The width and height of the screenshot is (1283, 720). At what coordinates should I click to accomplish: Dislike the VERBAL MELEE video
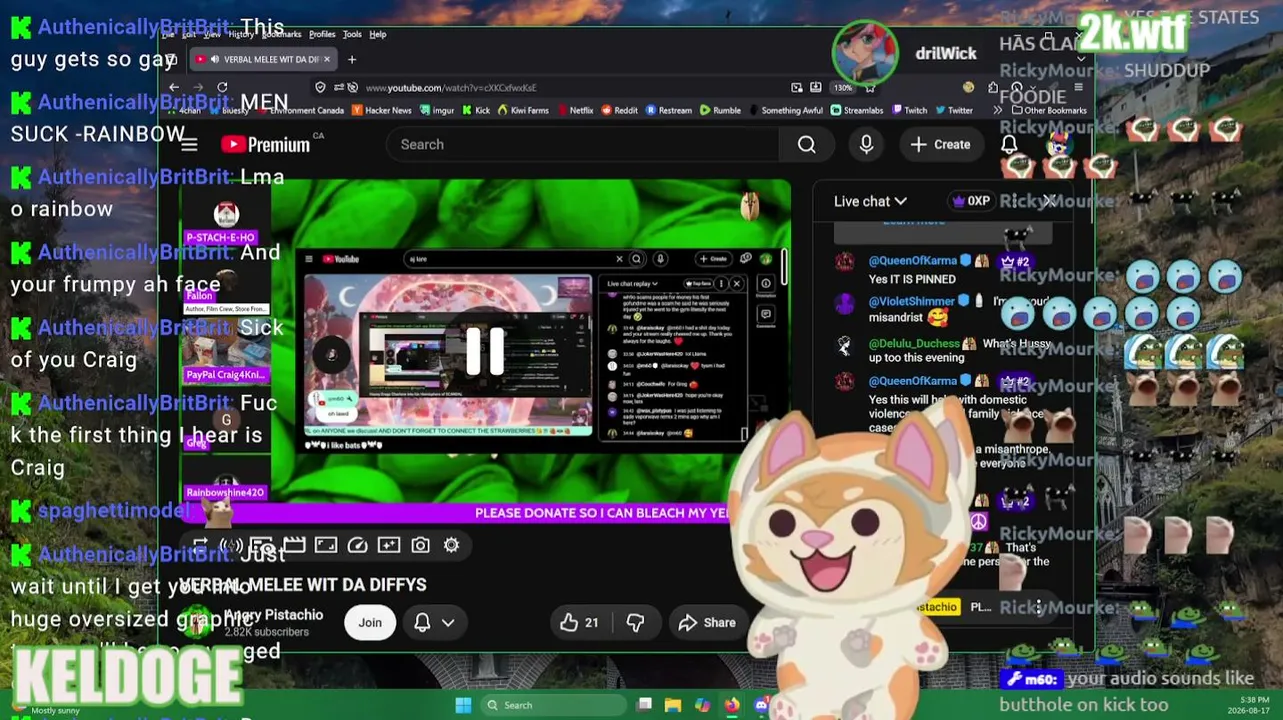[x=635, y=622]
